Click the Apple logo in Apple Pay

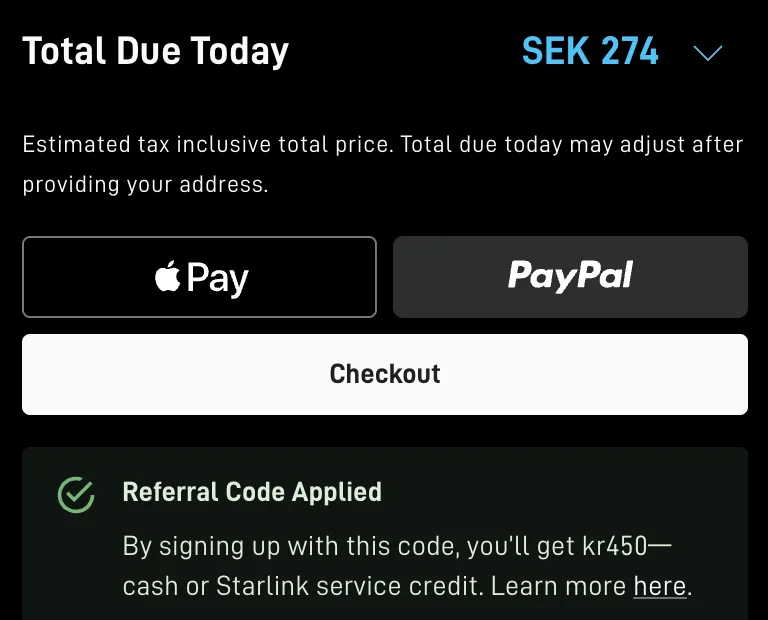coord(168,276)
